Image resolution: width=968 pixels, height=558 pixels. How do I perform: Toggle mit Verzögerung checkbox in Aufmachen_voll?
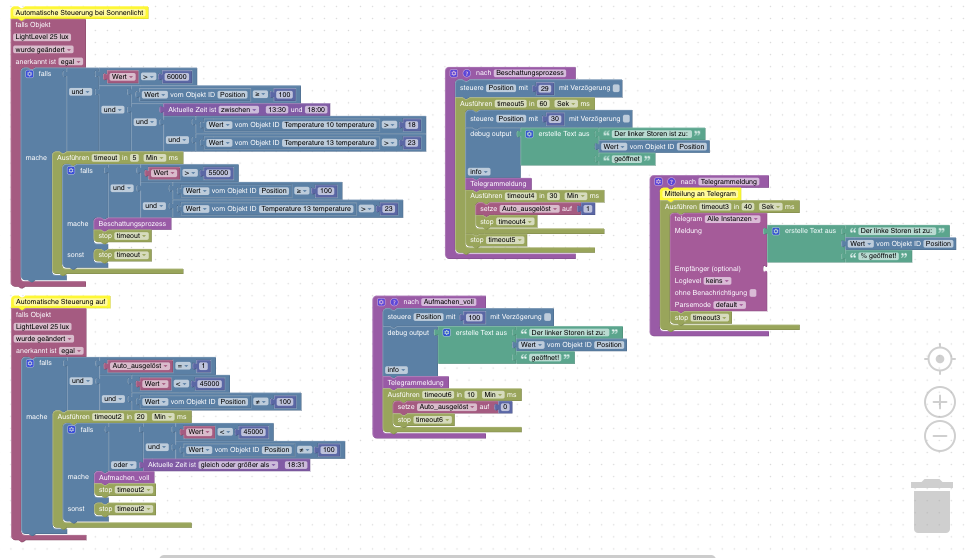pos(548,317)
